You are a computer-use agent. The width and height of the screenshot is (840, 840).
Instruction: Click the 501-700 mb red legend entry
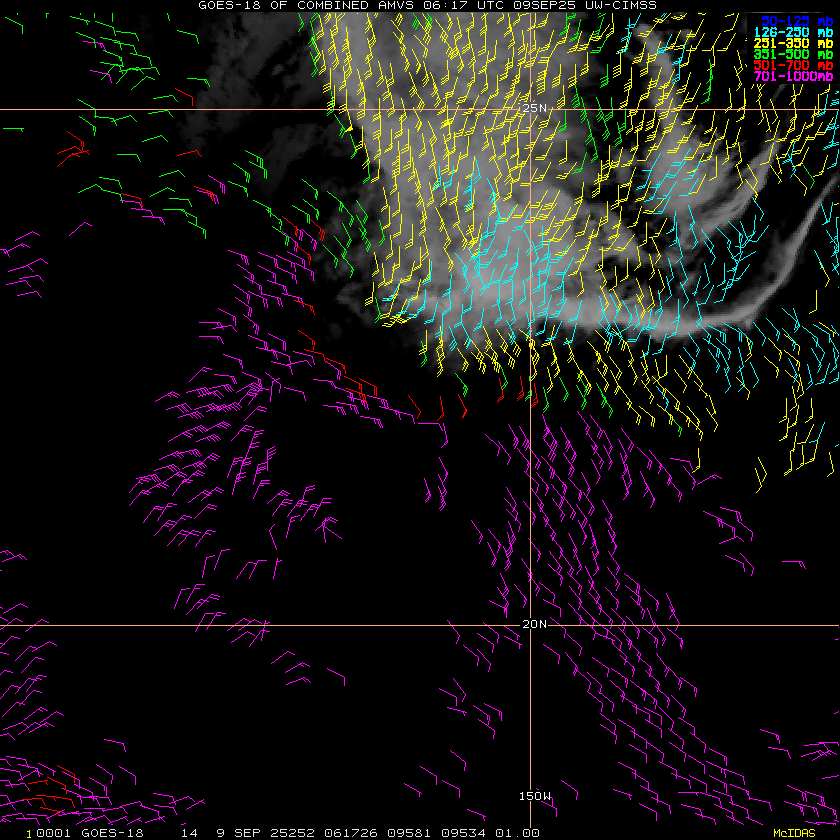pyautogui.click(x=796, y=65)
